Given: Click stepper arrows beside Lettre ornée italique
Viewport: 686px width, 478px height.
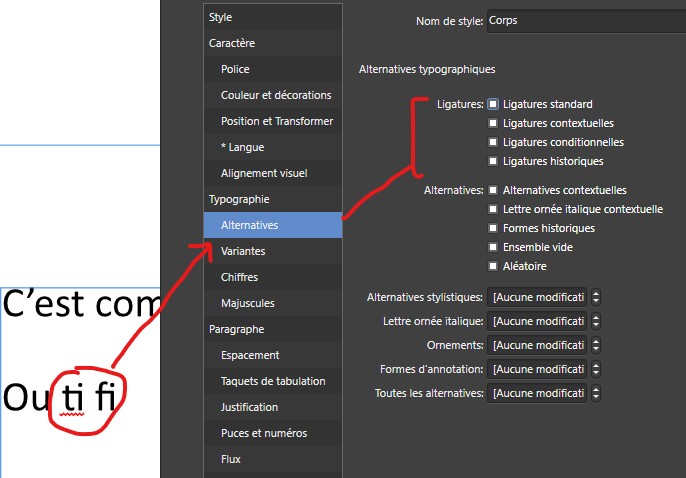Looking at the screenshot, I should click(x=596, y=321).
